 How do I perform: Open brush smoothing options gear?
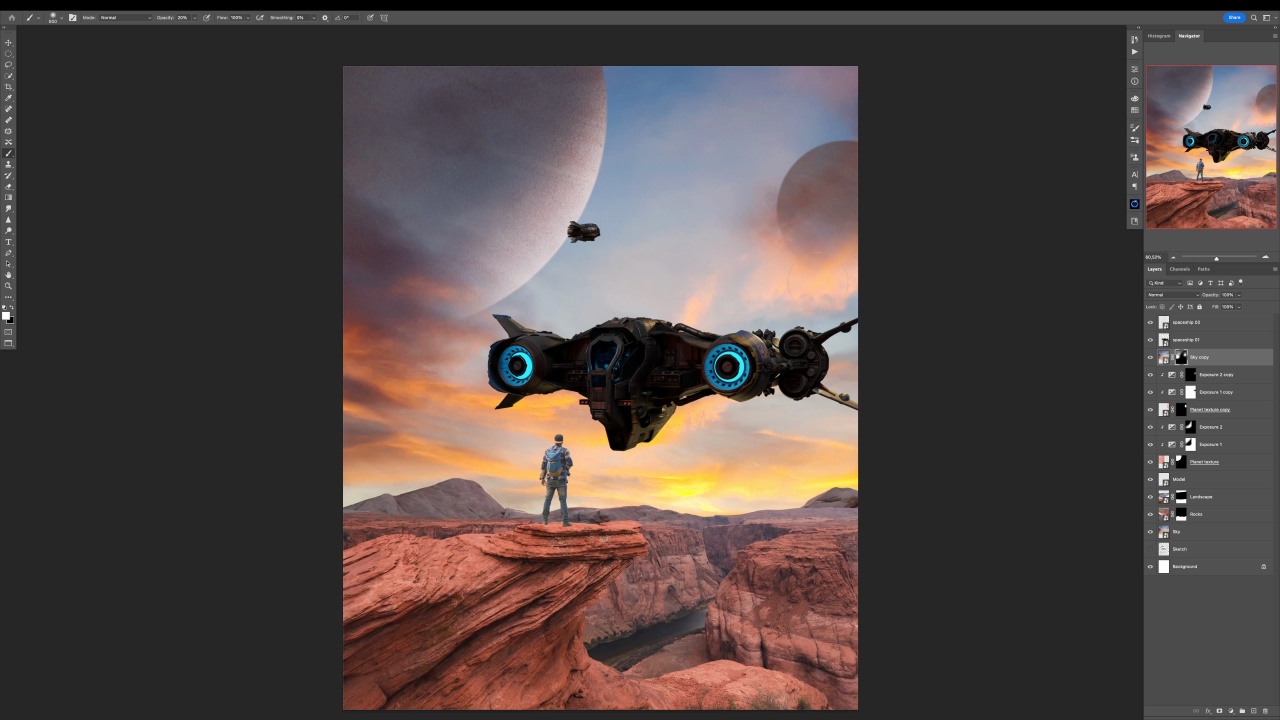point(324,17)
